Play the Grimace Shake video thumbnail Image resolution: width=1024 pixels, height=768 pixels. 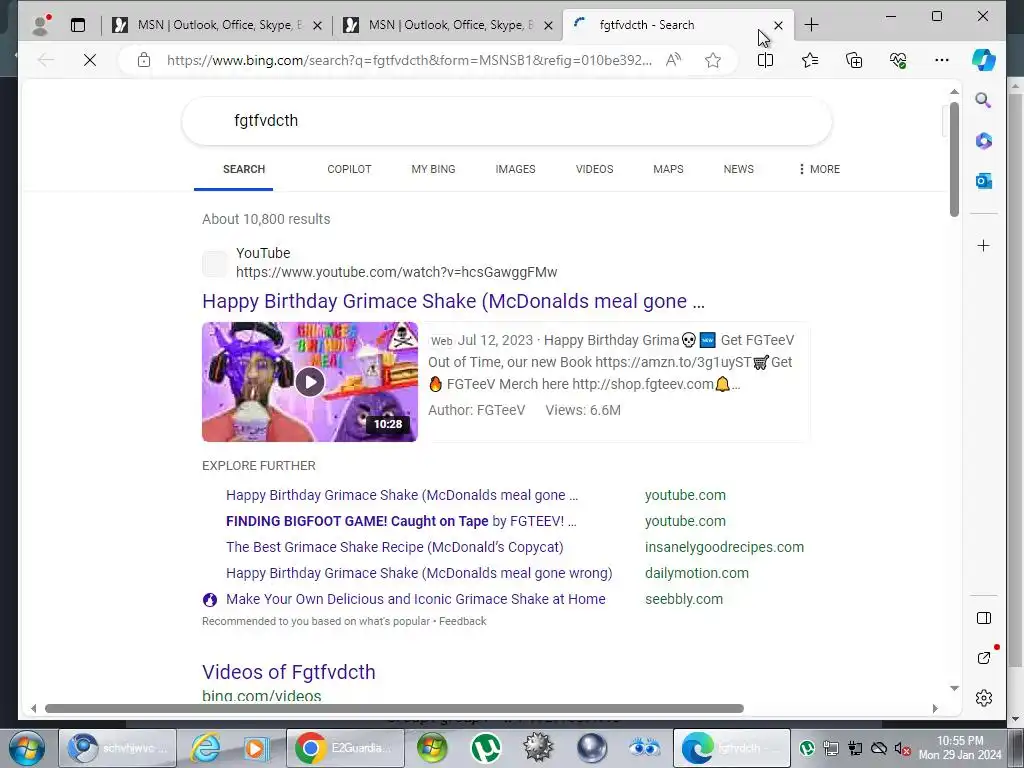pyautogui.click(x=310, y=381)
